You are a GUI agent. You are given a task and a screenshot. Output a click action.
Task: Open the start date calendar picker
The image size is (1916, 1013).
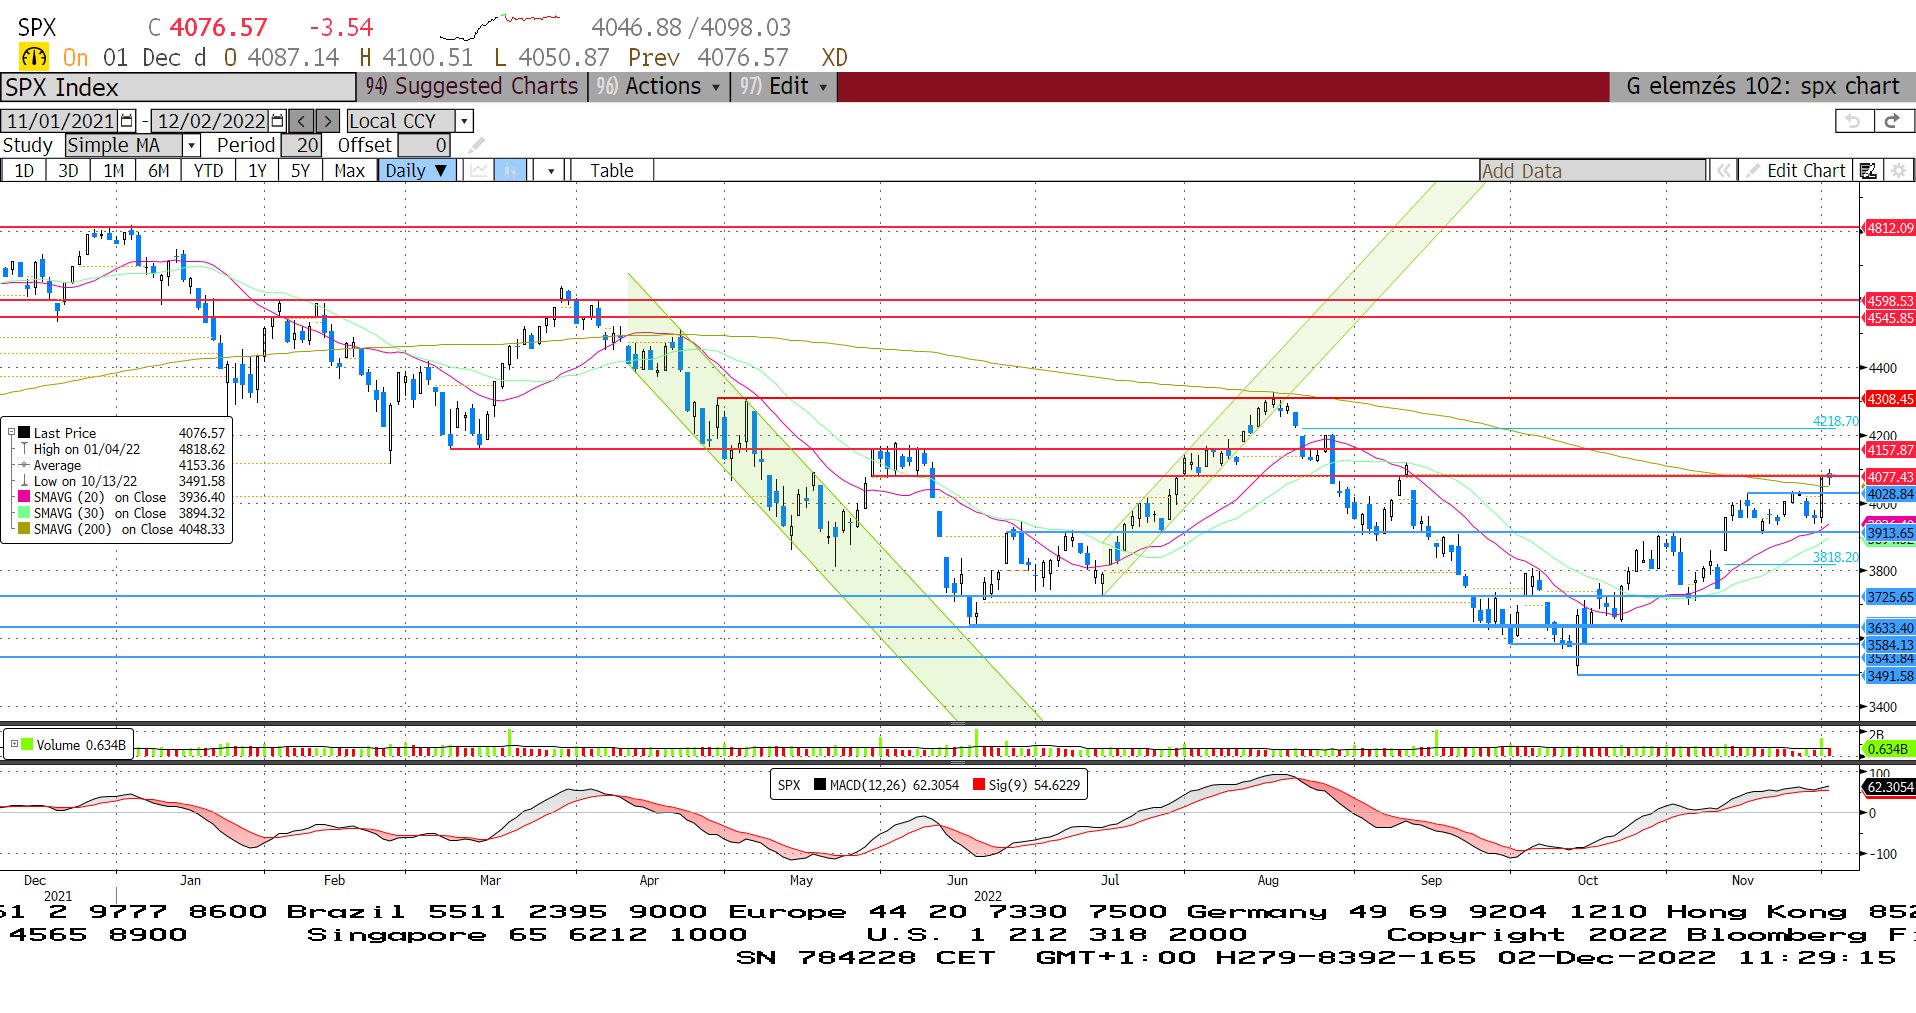[x=127, y=121]
